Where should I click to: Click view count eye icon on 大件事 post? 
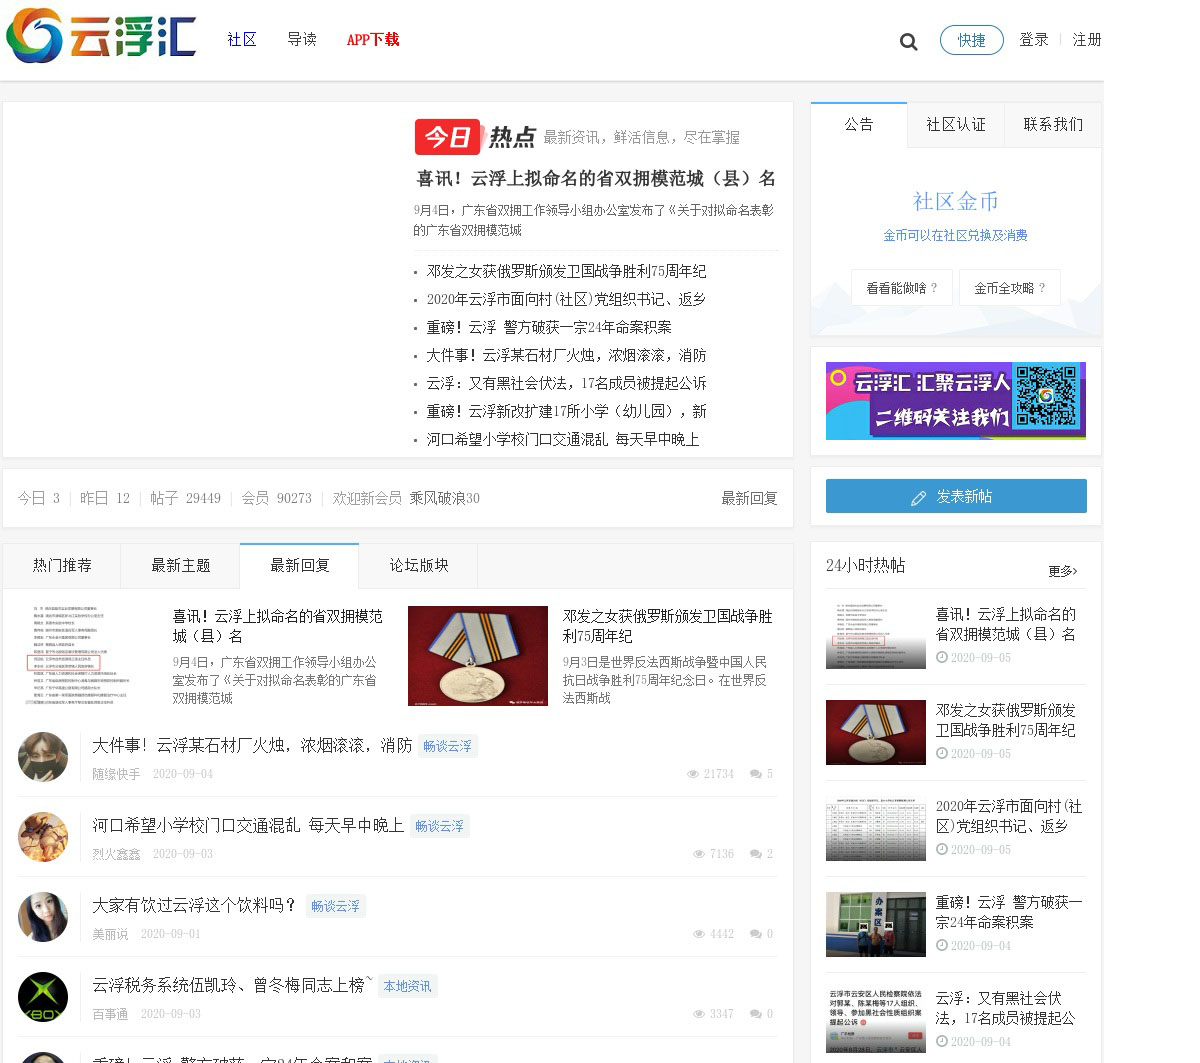(x=693, y=774)
